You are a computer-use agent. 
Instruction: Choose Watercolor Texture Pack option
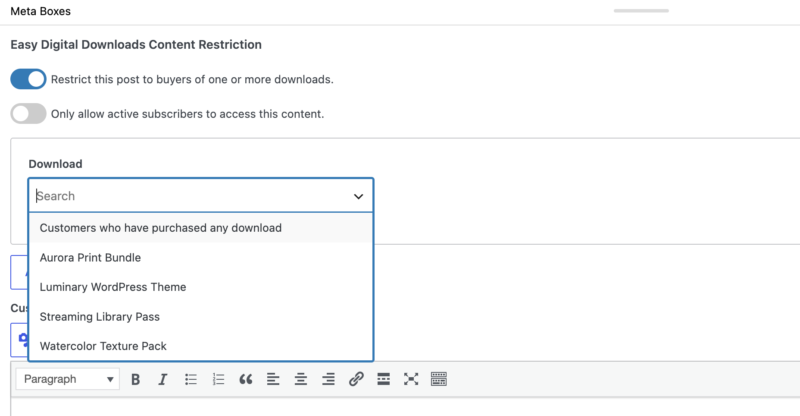[201, 346]
